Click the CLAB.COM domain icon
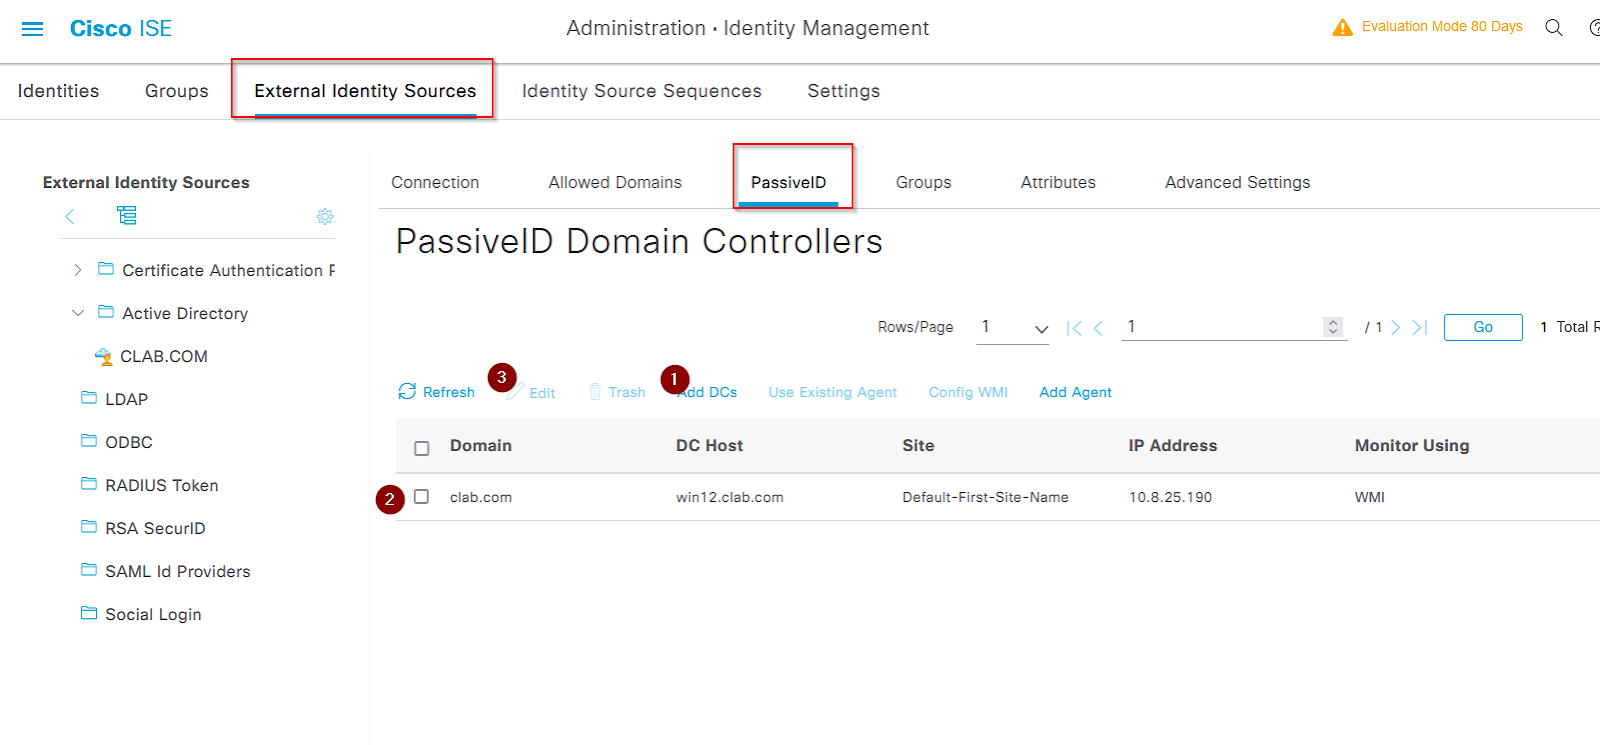Screen dimensions: 1600x745 coord(103,356)
